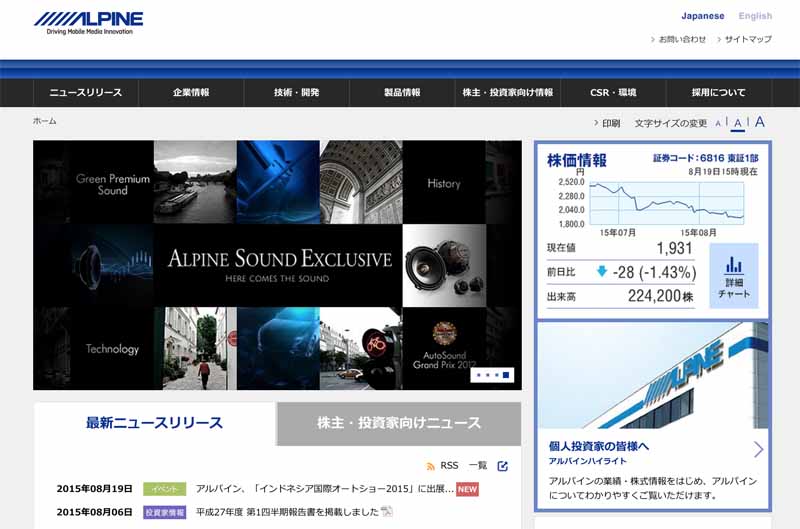Click the PDF icon after 第1四半期報告書
Screen dimensions: 800x529
coord(387,512)
